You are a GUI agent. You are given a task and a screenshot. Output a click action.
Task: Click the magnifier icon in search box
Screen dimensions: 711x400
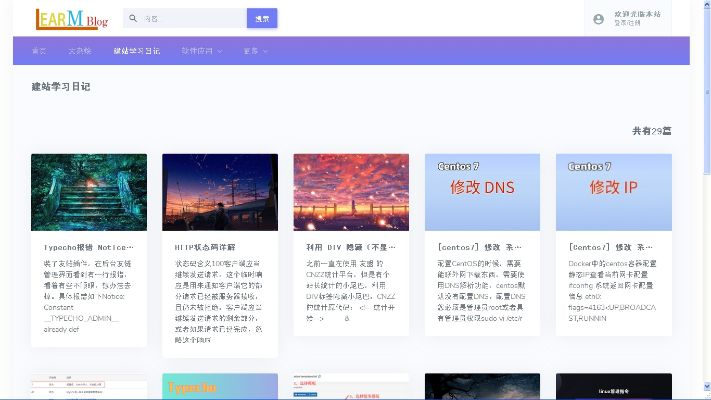point(134,18)
